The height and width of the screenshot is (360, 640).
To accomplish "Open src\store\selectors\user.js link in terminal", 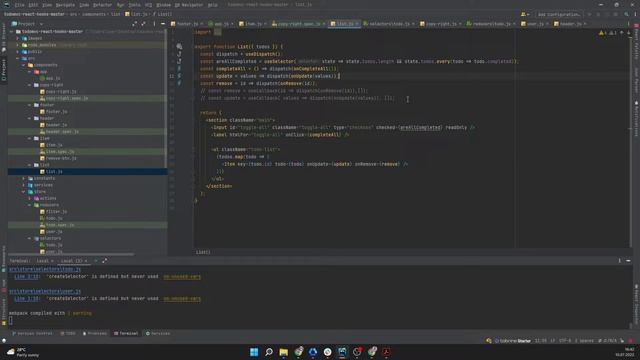I will [45, 291].
